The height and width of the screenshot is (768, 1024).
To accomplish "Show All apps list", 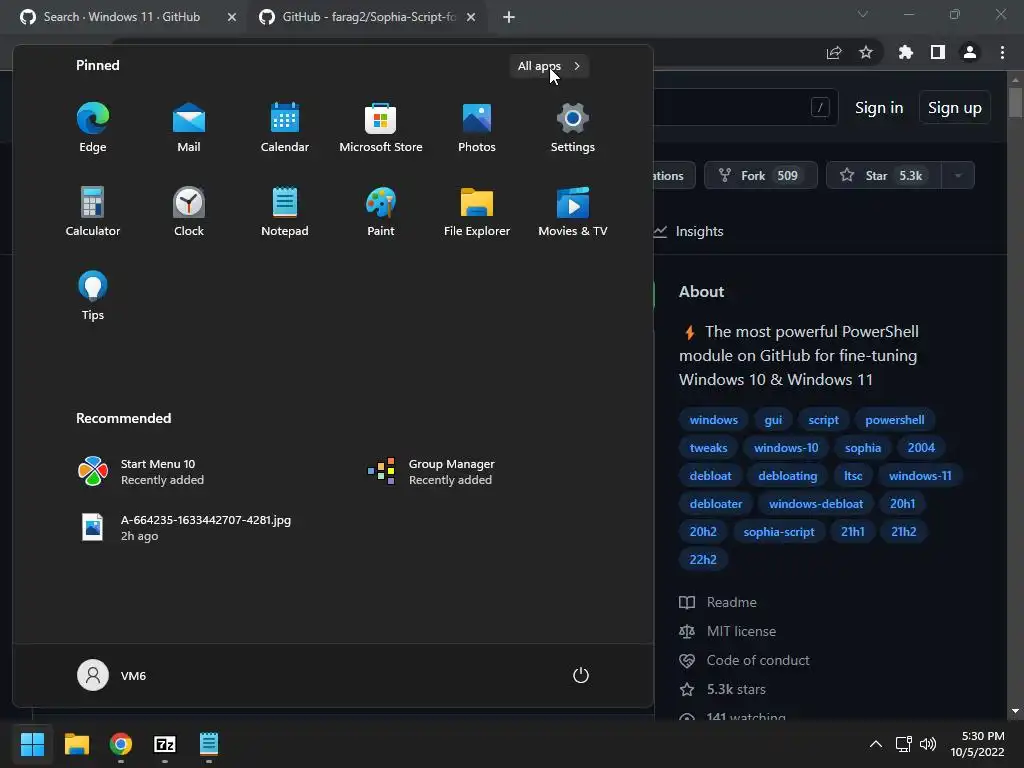I will (x=549, y=66).
